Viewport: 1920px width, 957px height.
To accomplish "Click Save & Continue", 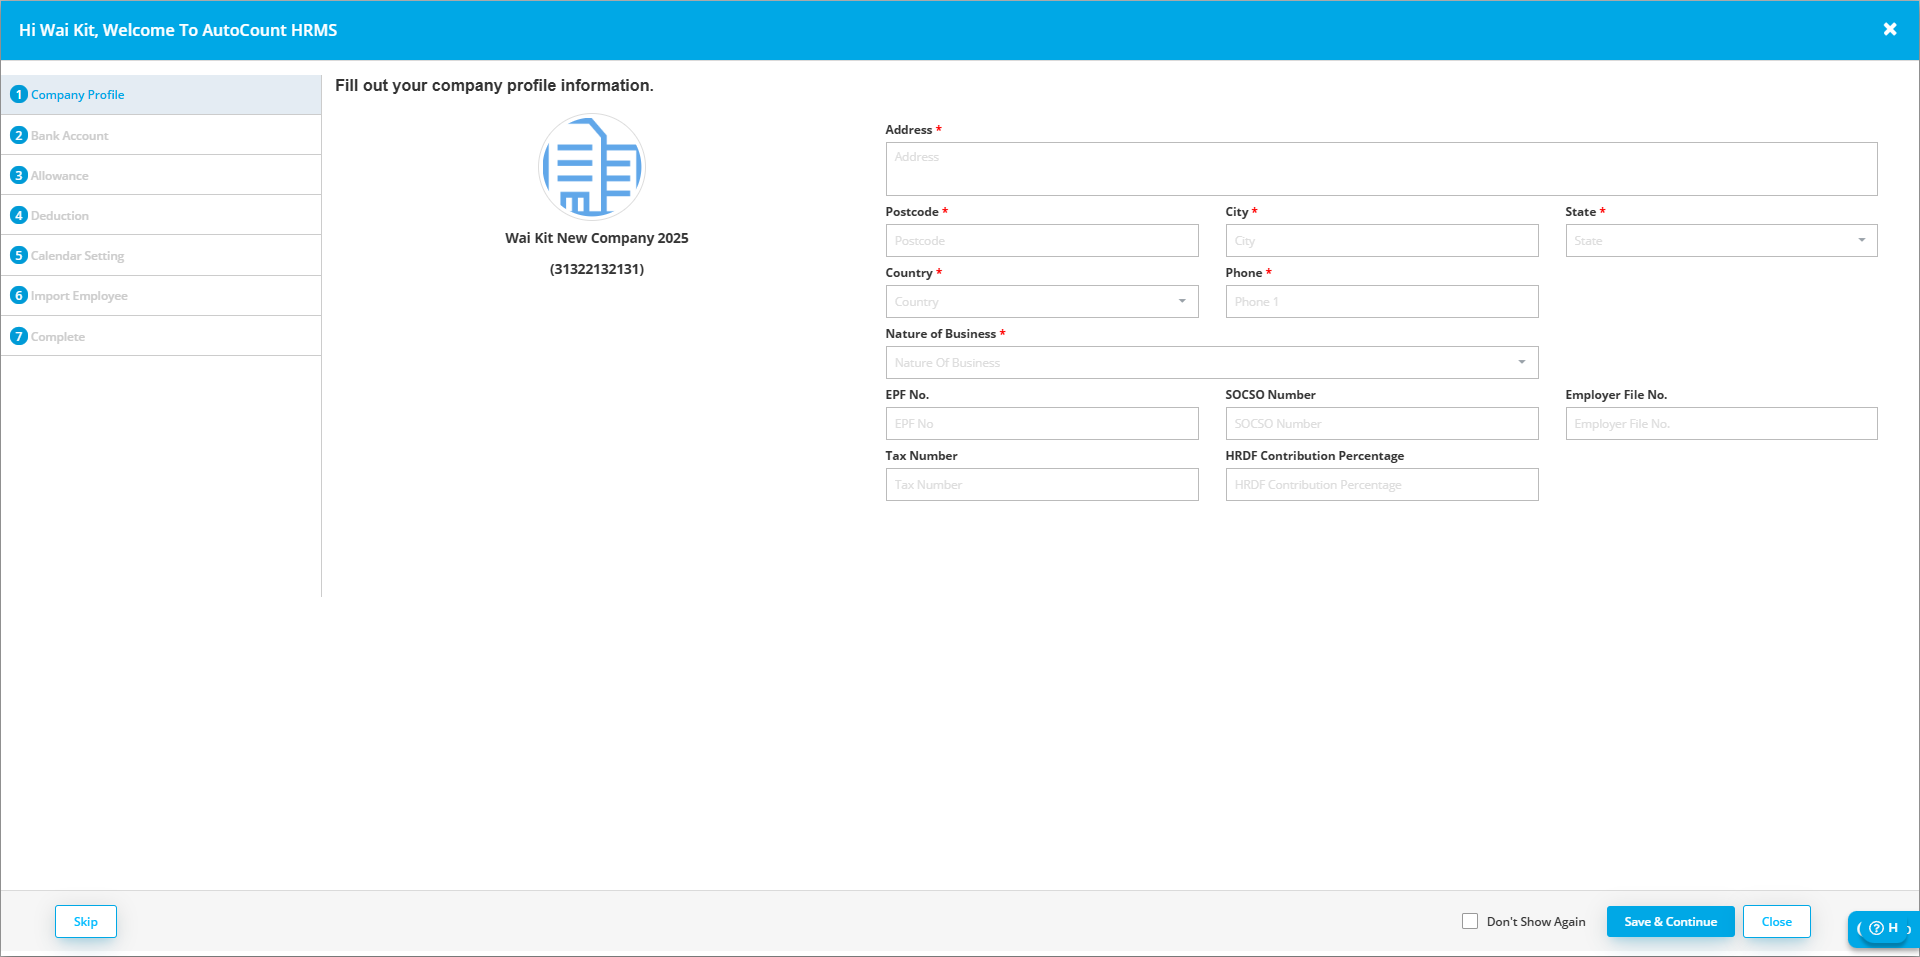I will click(x=1670, y=921).
